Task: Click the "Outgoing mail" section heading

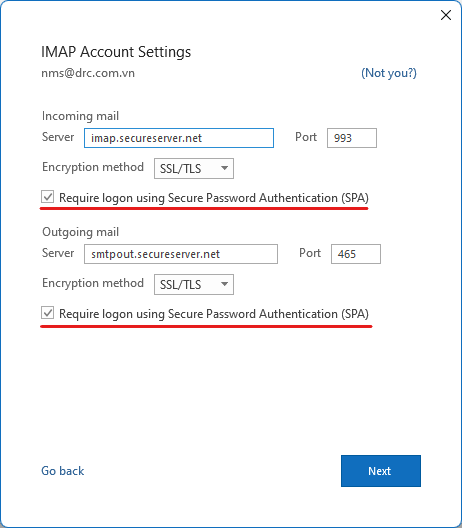Action: pyautogui.click(x=80, y=232)
